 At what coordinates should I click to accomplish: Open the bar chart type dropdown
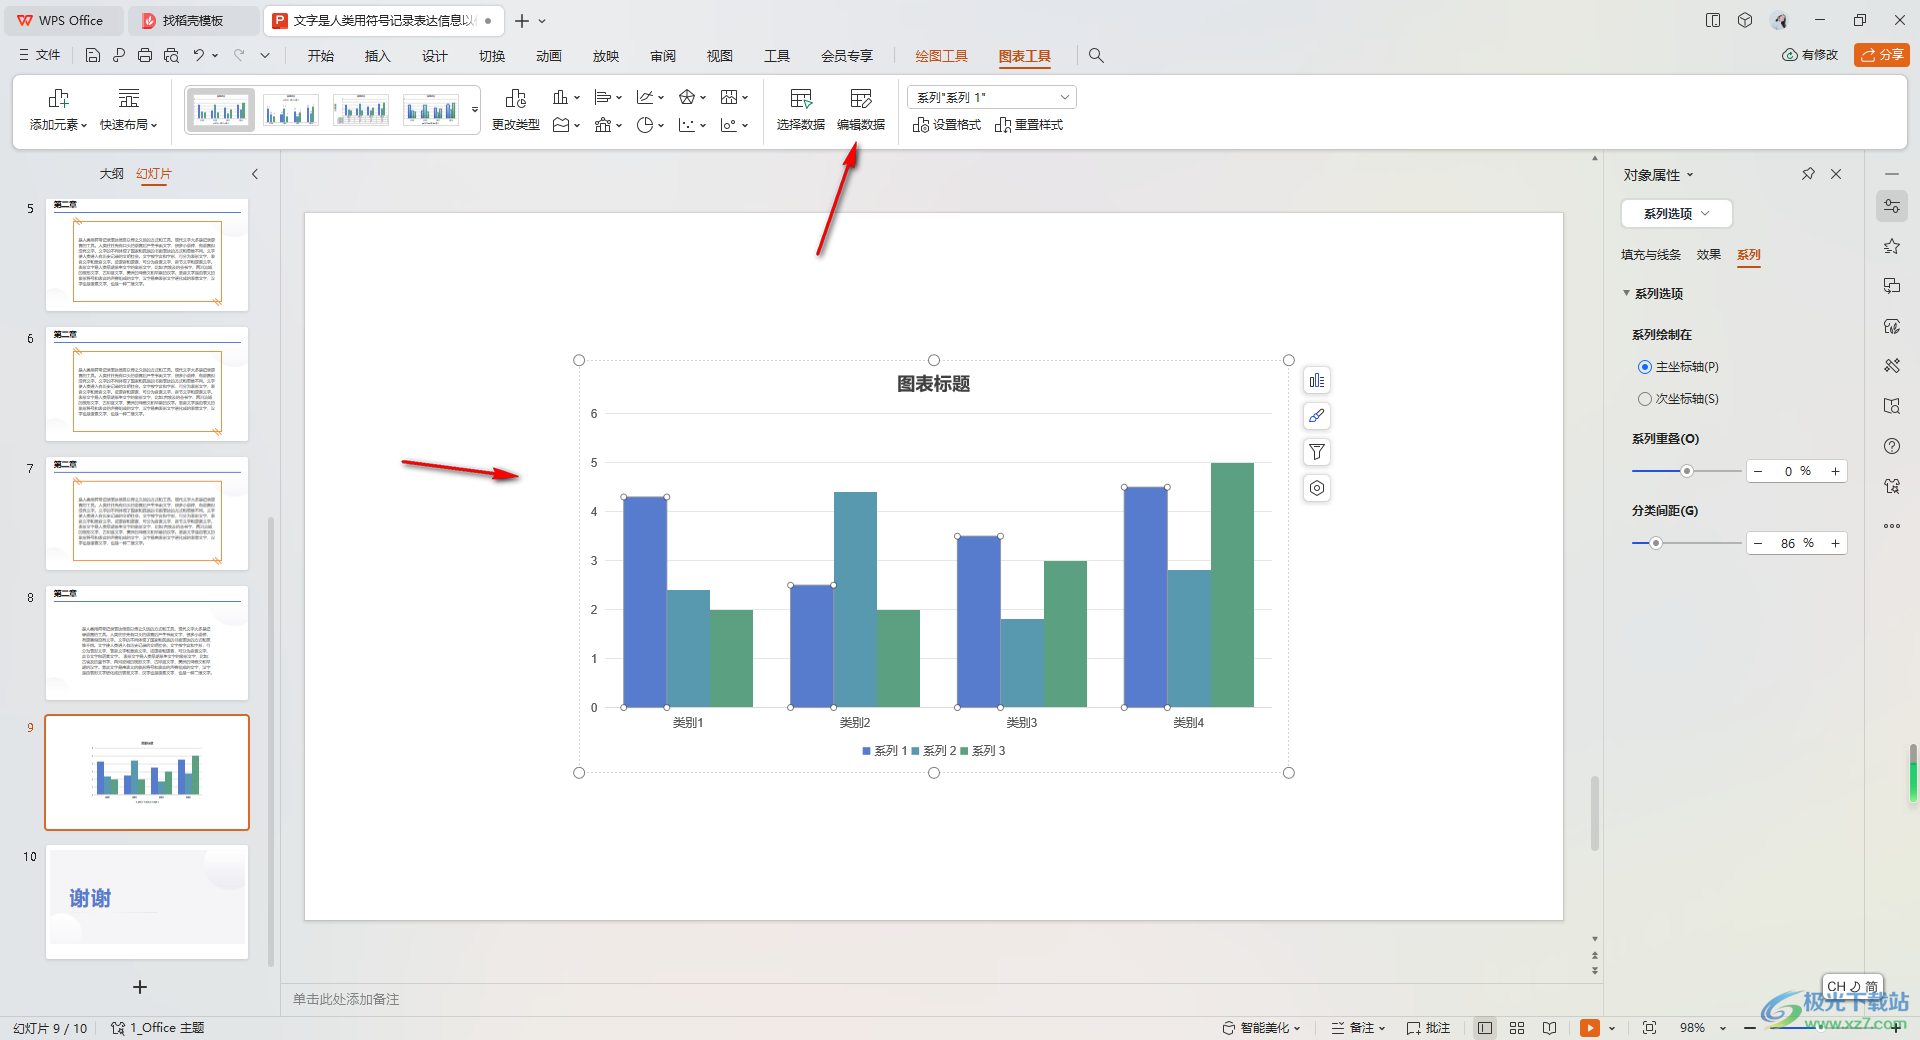566,97
